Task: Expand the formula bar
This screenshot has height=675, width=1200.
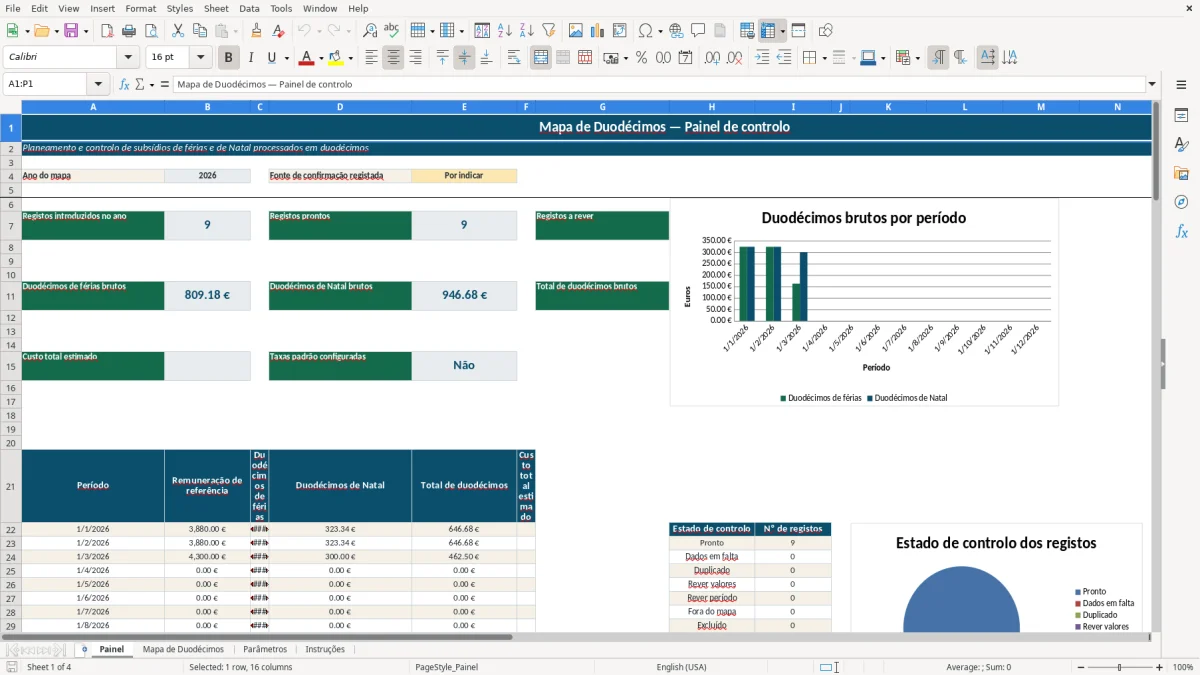Action: 1153,84
